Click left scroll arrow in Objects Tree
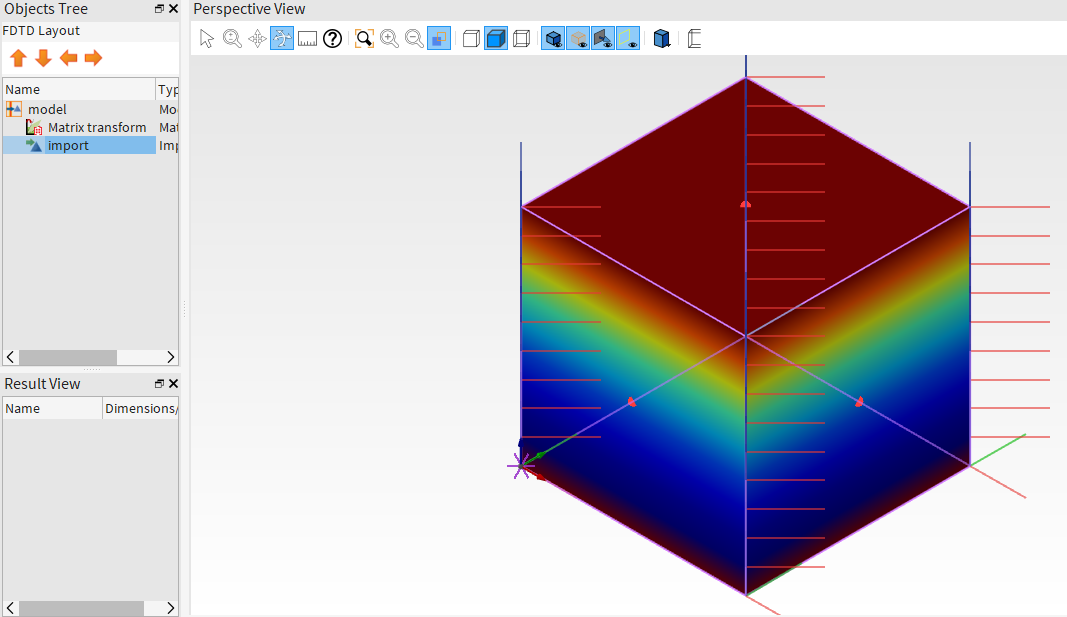The height and width of the screenshot is (617, 1067). 10,357
